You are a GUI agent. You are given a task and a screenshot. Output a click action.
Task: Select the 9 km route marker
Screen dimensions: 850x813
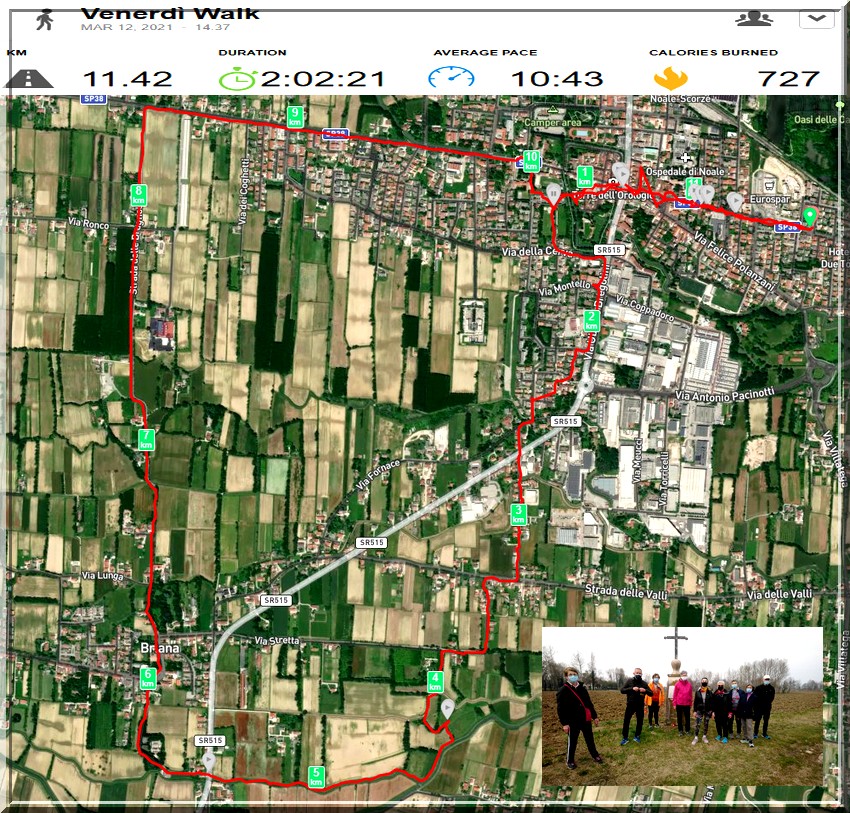point(295,117)
